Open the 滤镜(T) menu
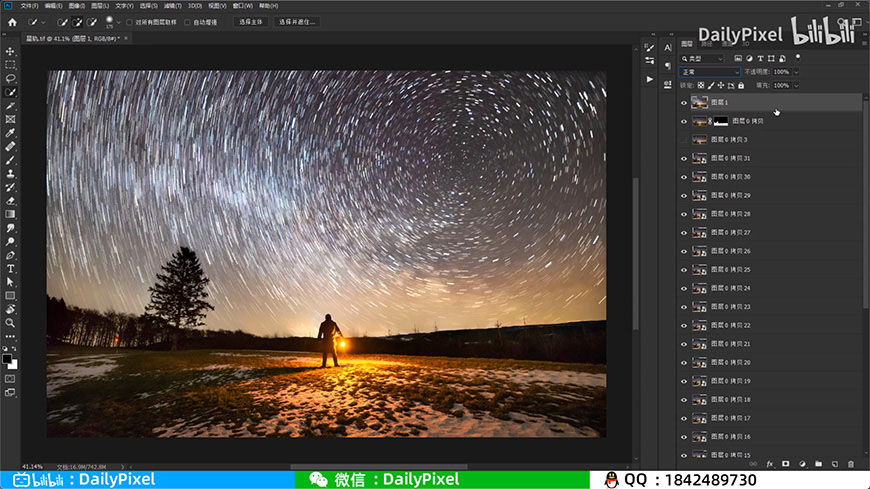 pyautogui.click(x=173, y=6)
